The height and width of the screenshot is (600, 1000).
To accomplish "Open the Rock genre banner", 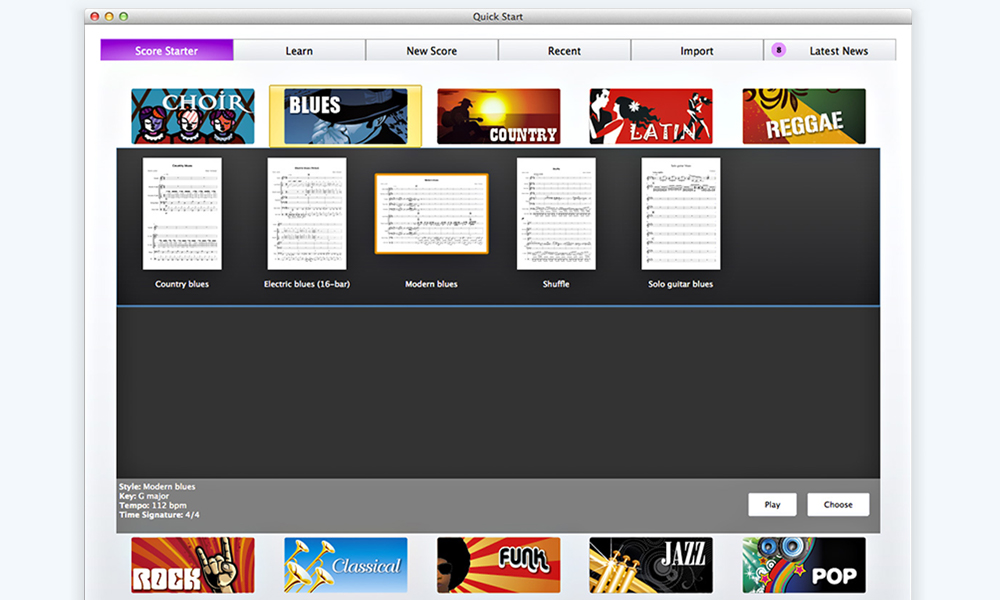I will coord(192,565).
